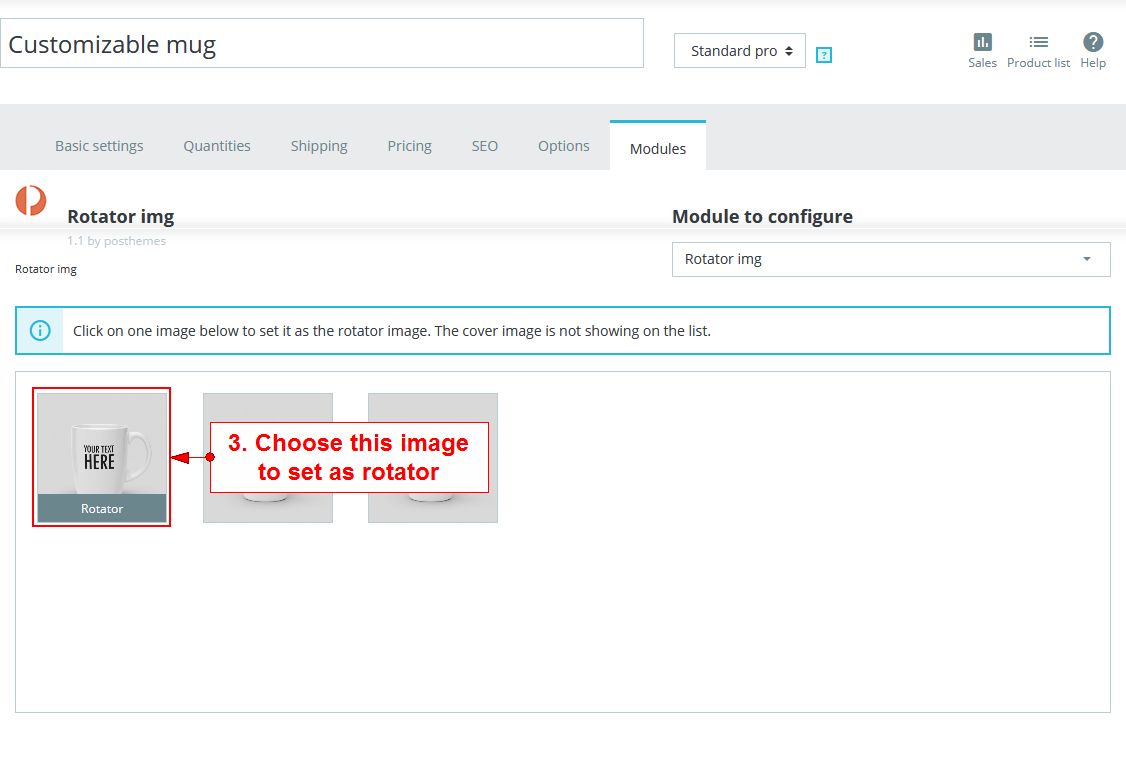Switch to the Options tab
Image resolution: width=1126 pixels, height=758 pixels.
(563, 146)
